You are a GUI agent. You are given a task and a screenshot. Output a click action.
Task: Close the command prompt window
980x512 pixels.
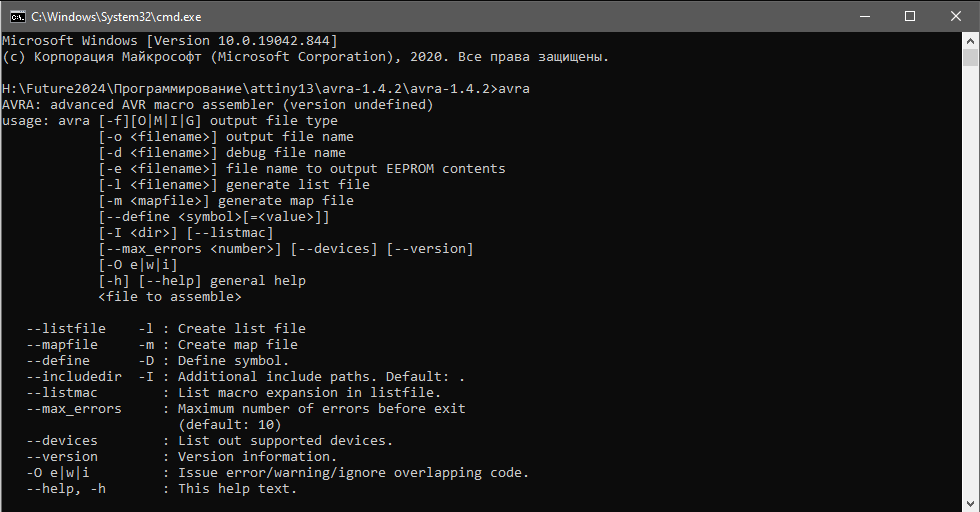tap(956, 16)
